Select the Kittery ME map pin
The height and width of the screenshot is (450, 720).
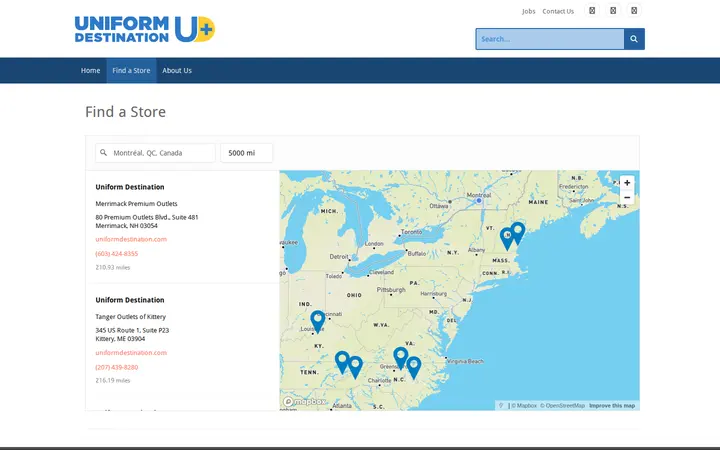click(x=518, y=232)
